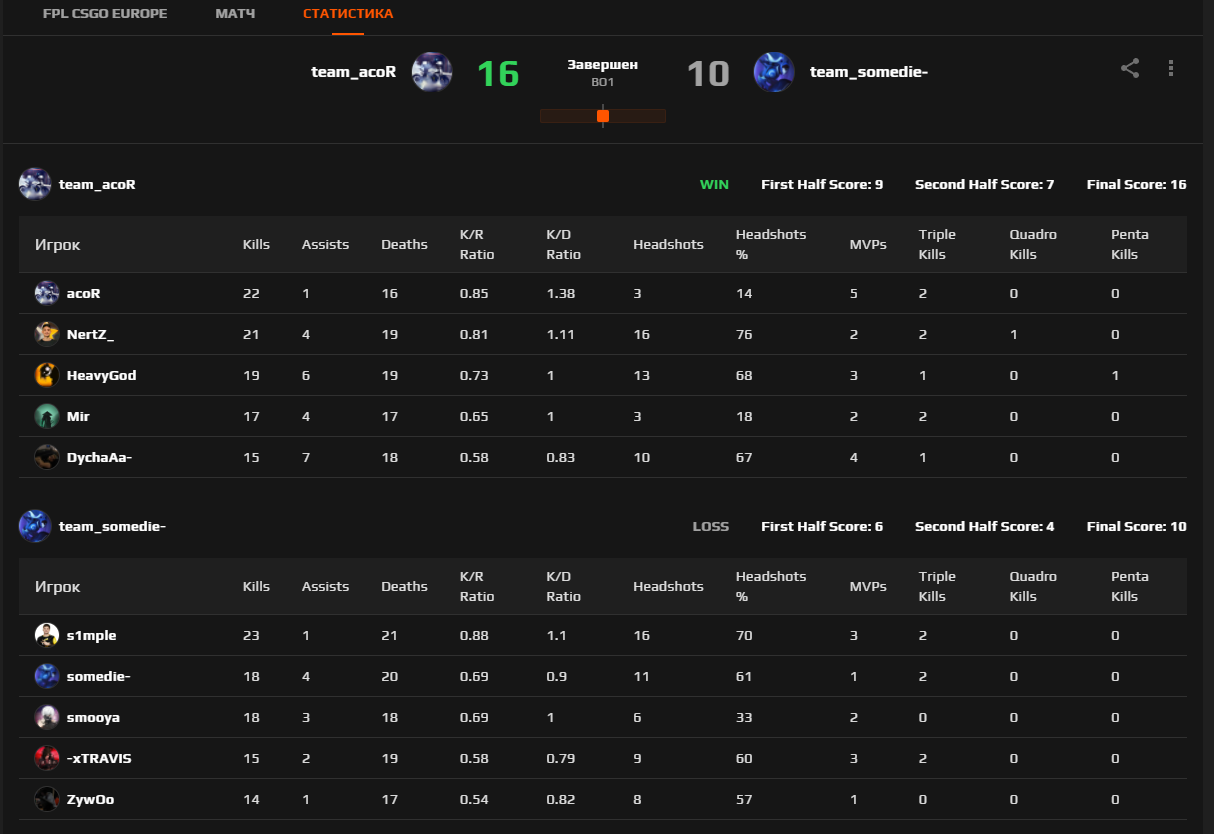This screenshot has width=1214, height=834.
Task: Click the DychaAa- player name
Action: tap(99, 457)
